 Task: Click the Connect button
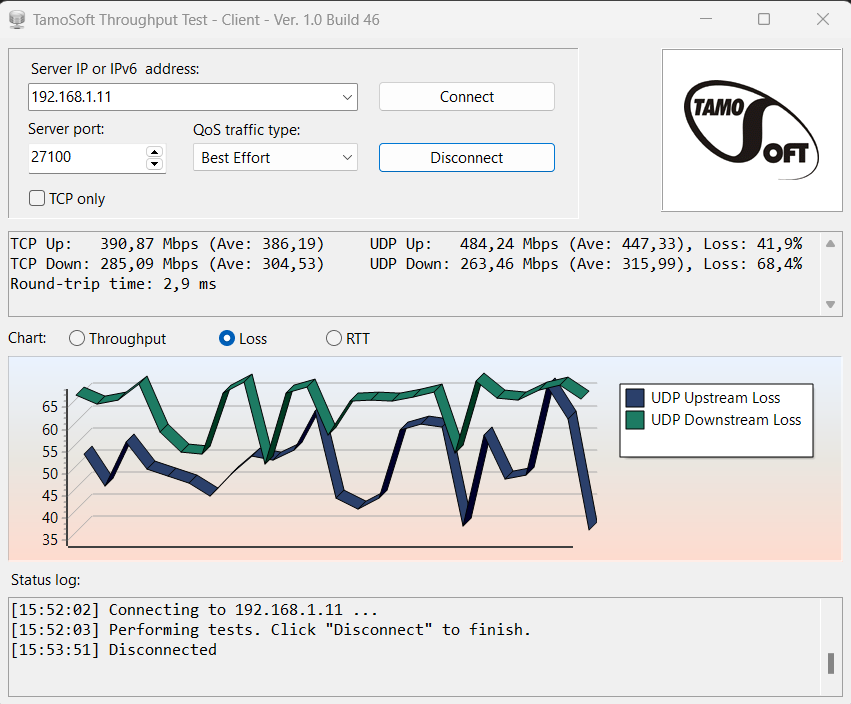click(467, 97)
